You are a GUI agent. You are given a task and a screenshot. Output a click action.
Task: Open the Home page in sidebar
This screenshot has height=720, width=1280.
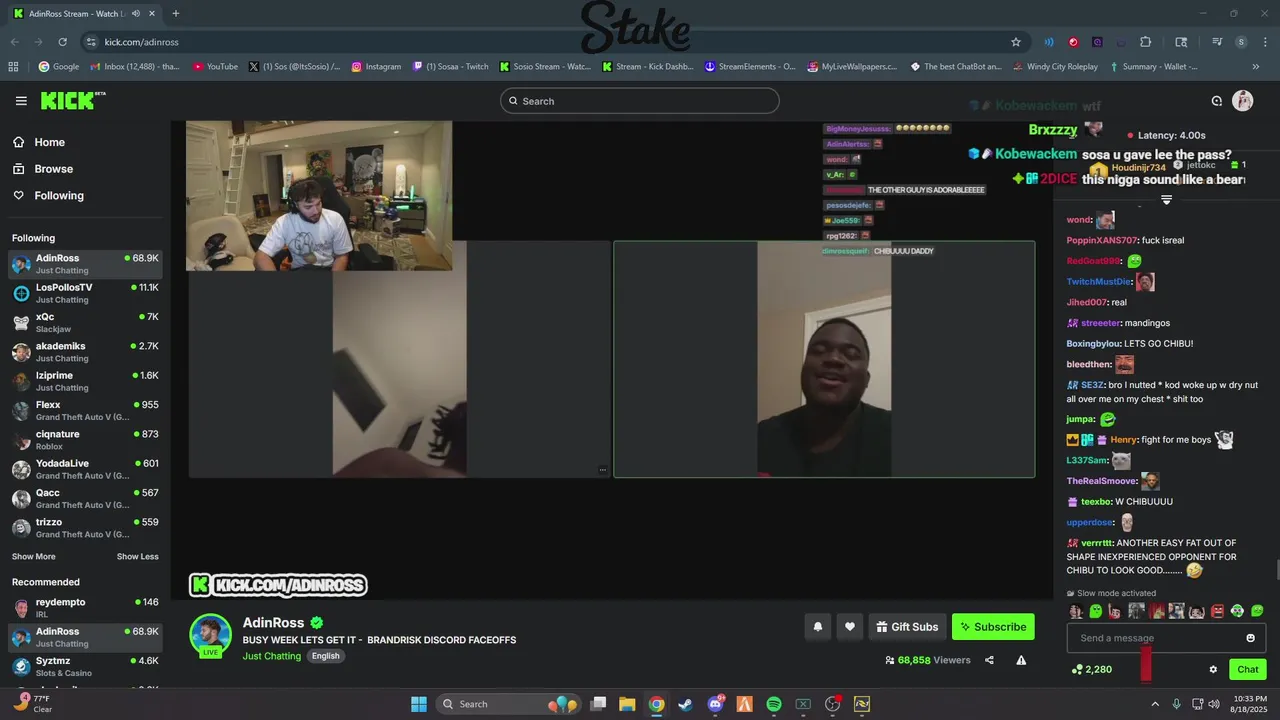(x=48, y=142)
